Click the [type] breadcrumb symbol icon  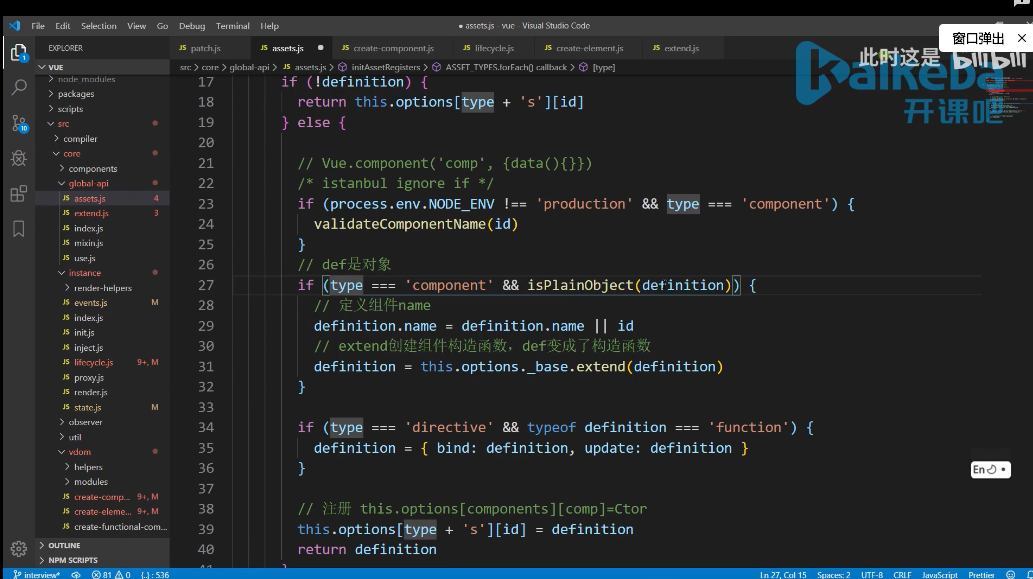pos(584,67)
